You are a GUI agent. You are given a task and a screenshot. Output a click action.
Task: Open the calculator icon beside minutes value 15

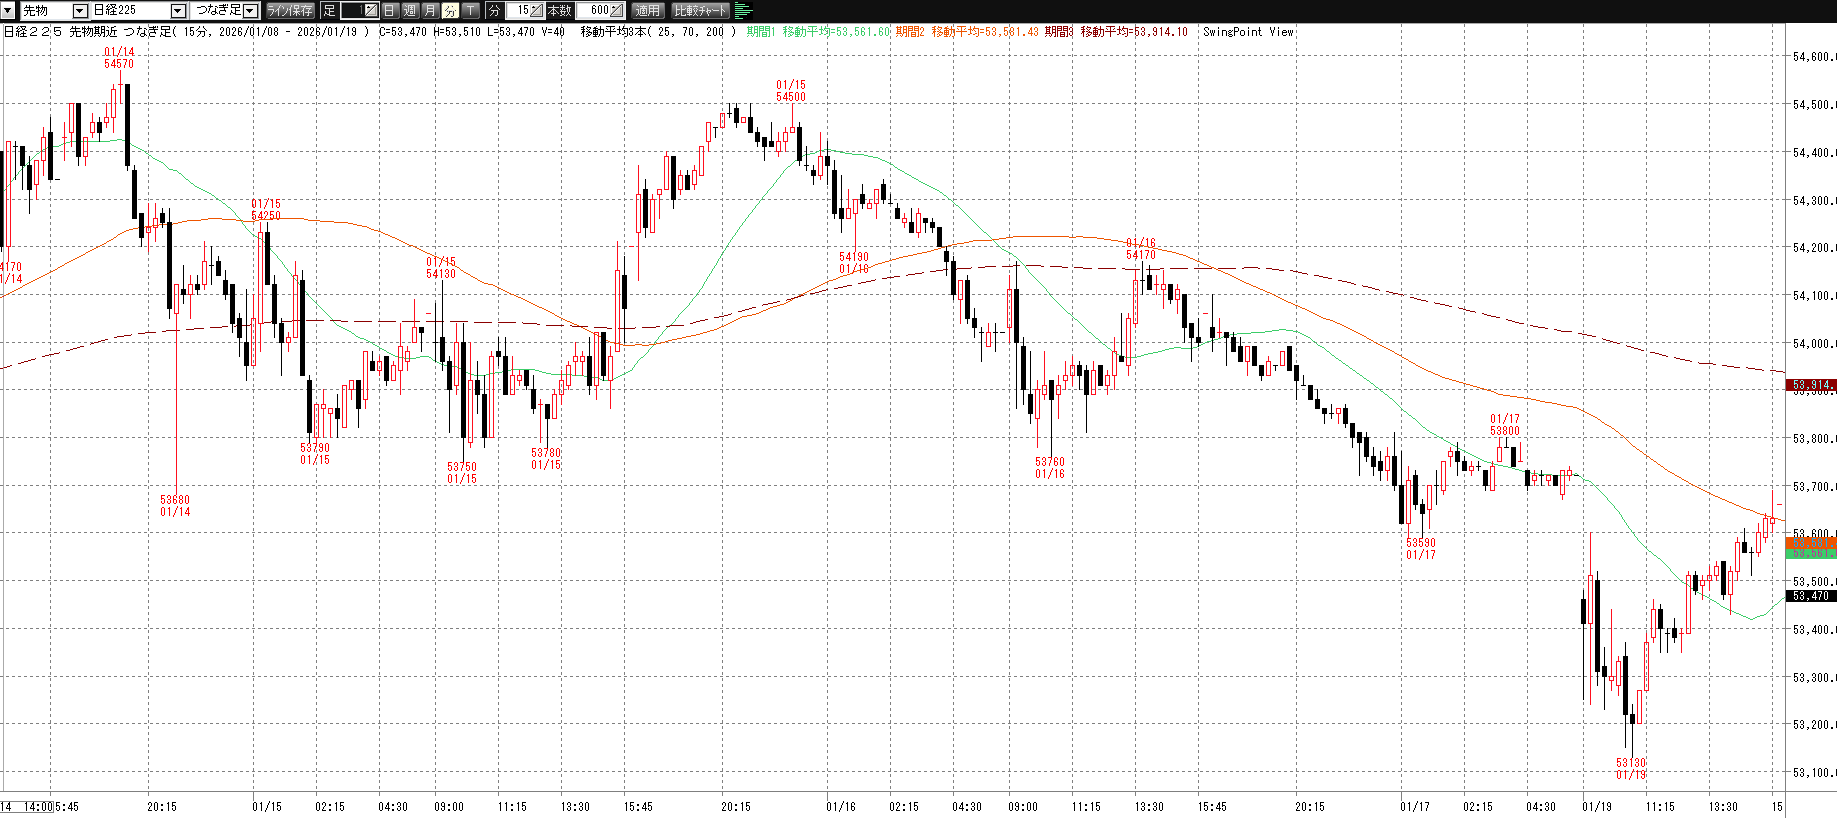click(536, 11)
